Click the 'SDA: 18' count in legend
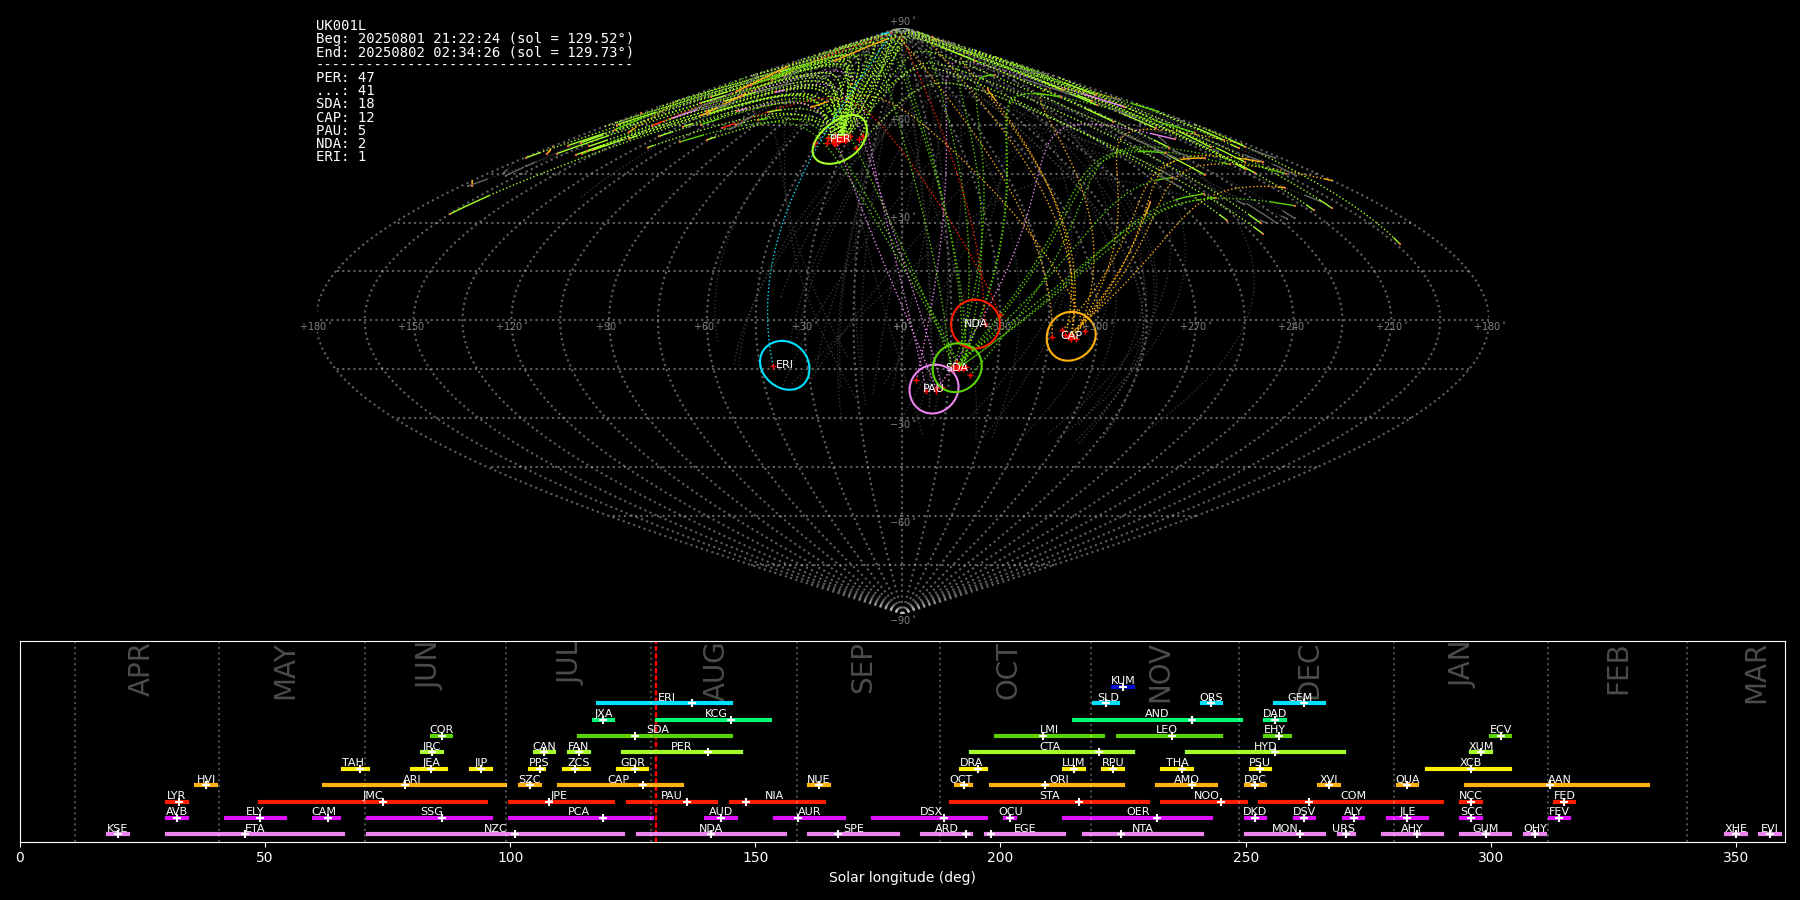 [x=345, y=104]
